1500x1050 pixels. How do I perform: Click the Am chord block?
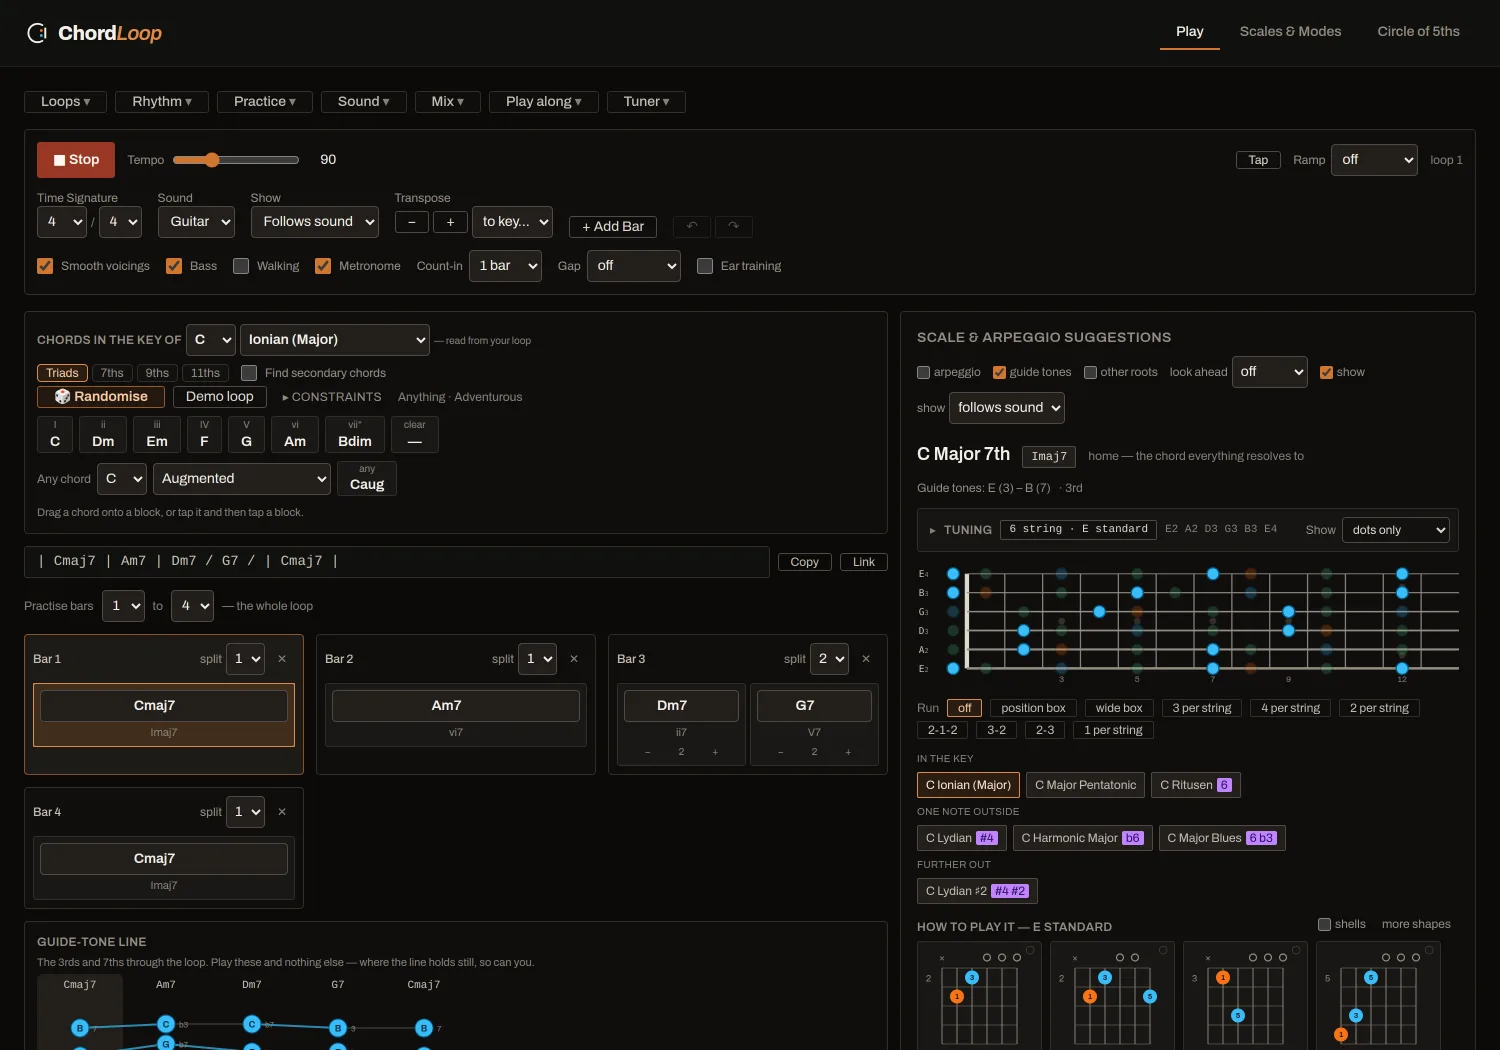[295, 435]
